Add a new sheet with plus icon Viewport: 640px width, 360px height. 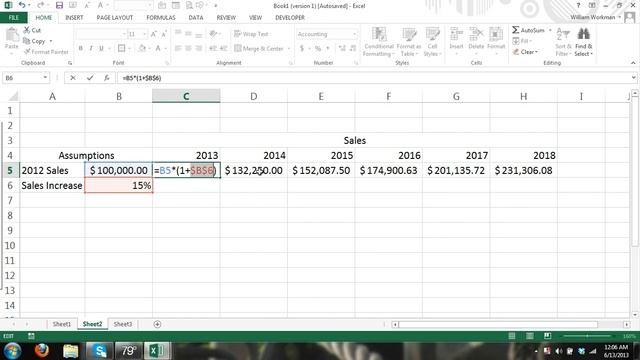point(157,324)
